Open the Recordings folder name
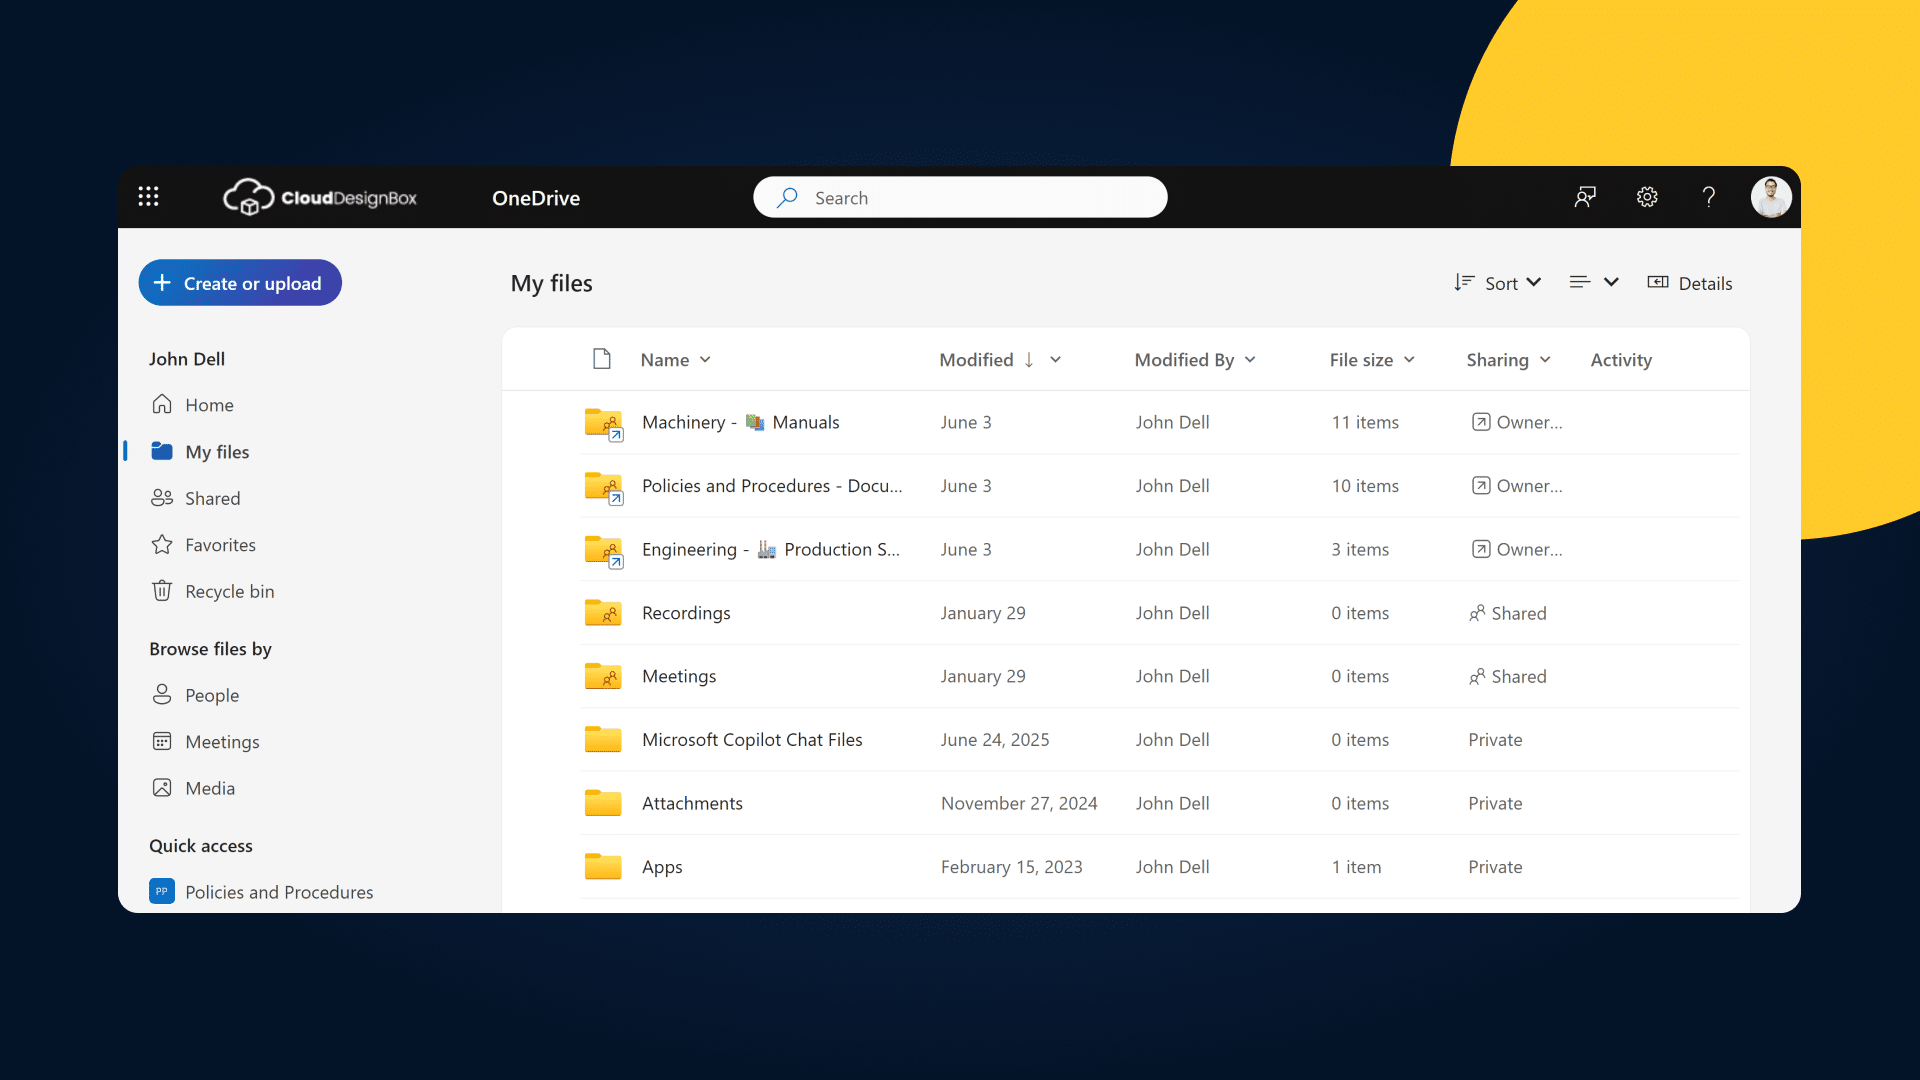 coord(686,612)
